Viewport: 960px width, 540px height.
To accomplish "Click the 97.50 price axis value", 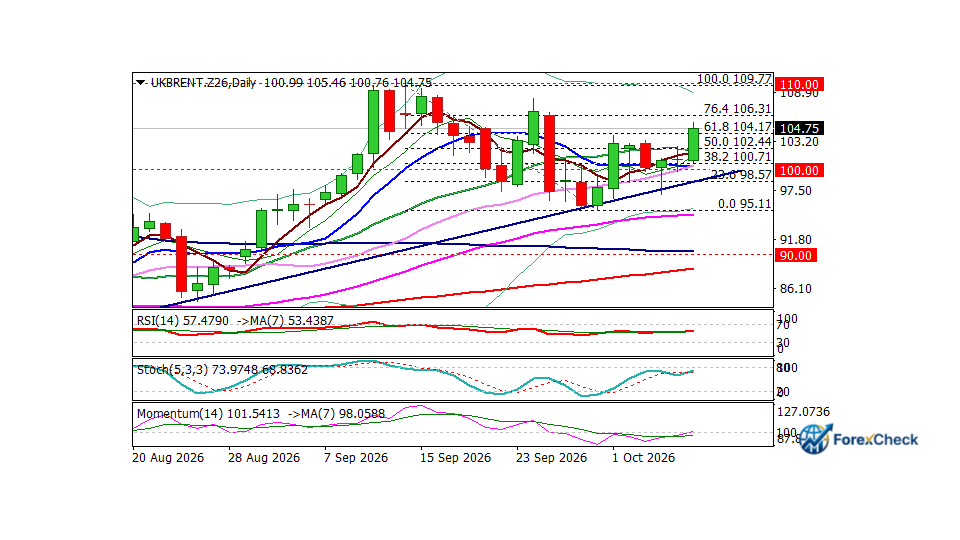I will coord(795,191).
